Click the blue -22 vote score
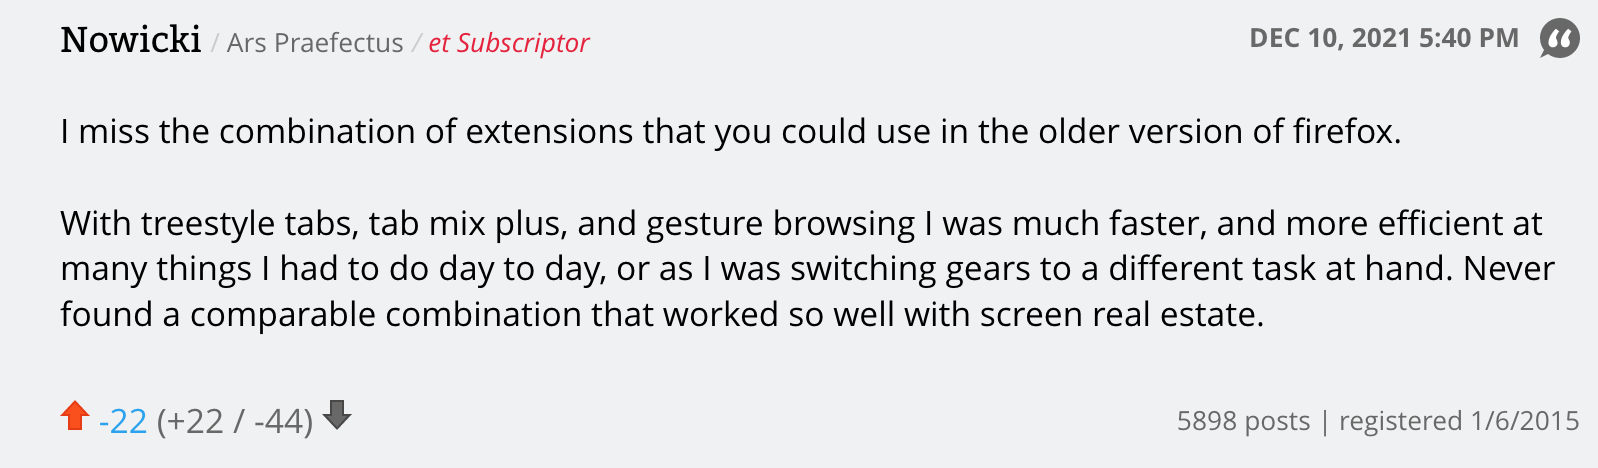 [x=123, y=422]
